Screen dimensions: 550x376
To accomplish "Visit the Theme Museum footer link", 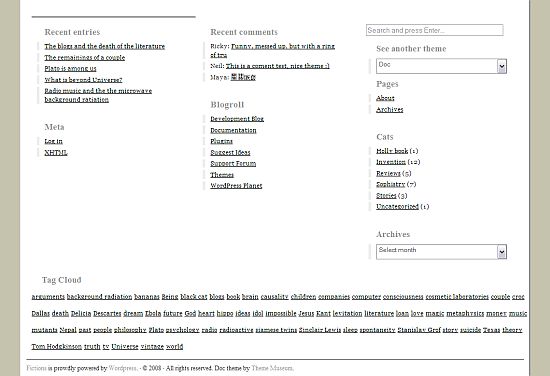I will tap(272, 368).
